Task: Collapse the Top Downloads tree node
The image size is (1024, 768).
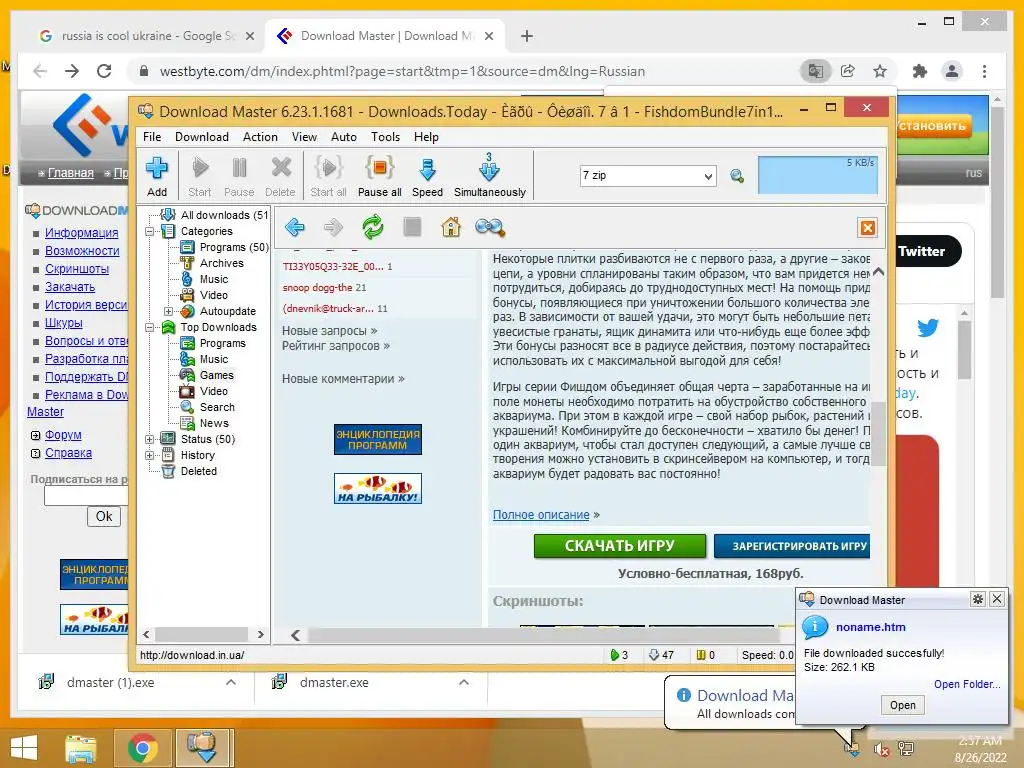Action: click(x=150, y=327)
